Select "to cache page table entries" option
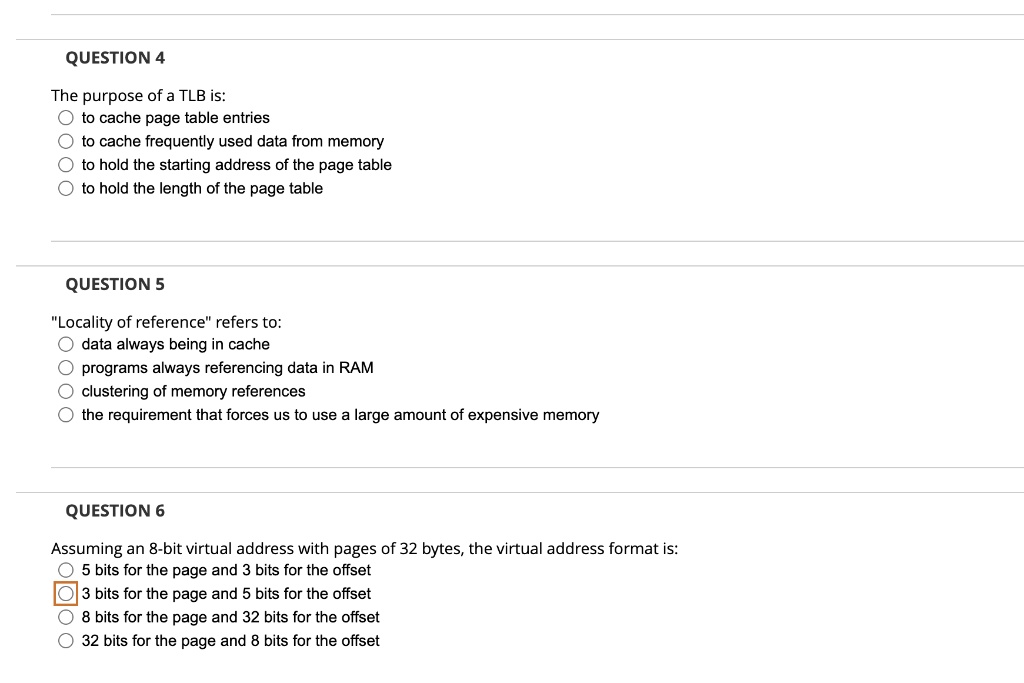The image size is (1024, 683). tap(65, 117)
